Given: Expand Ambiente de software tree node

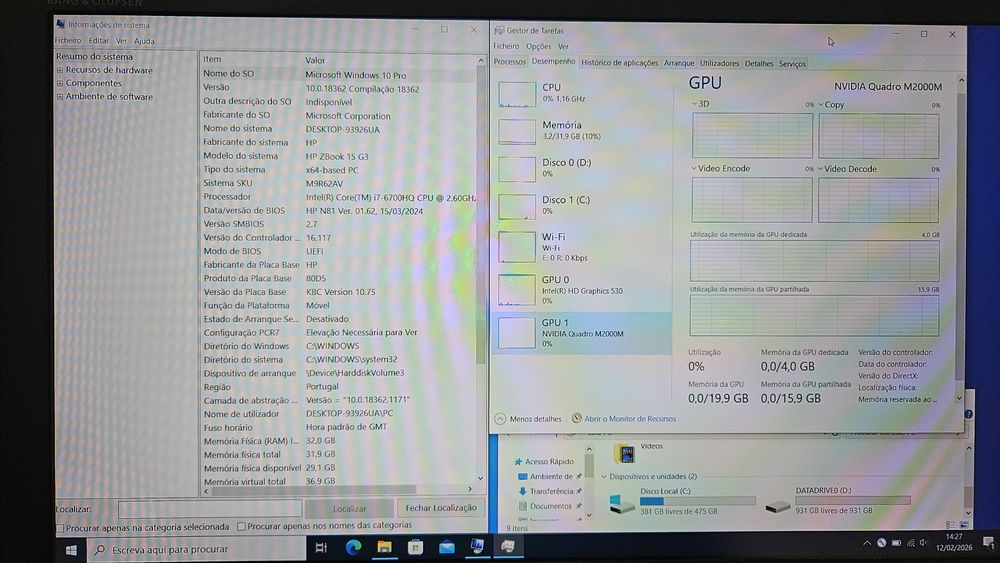Looking at the screenshot, I should pos(60,97).
